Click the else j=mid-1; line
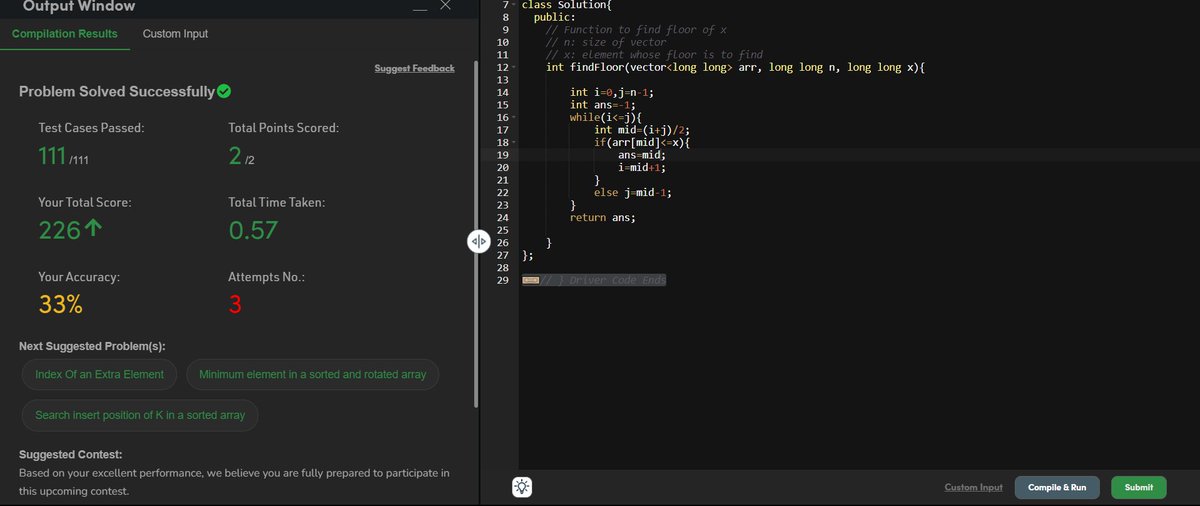Image resolution: width=1200 pixels, height=506 pixels. 632,192
